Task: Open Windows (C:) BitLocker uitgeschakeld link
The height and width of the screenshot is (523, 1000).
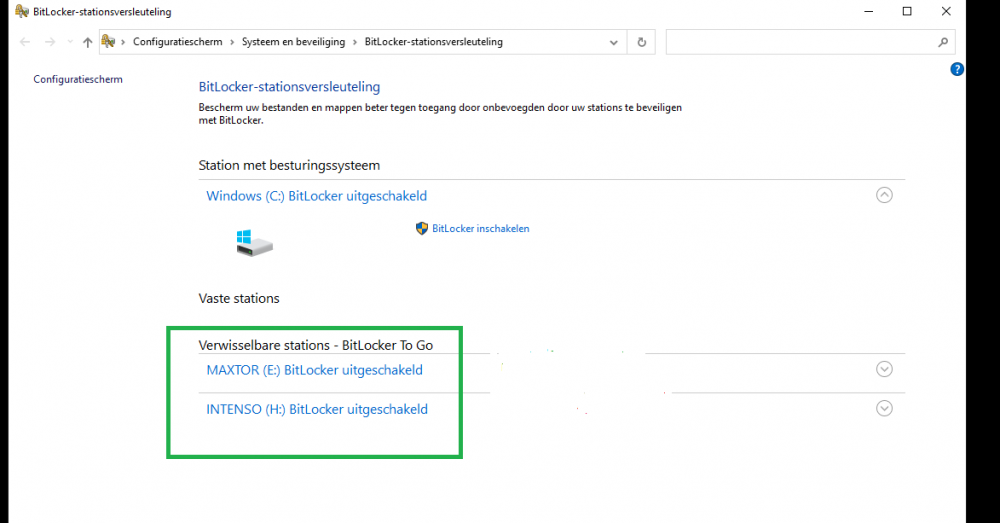Action: 316,196
